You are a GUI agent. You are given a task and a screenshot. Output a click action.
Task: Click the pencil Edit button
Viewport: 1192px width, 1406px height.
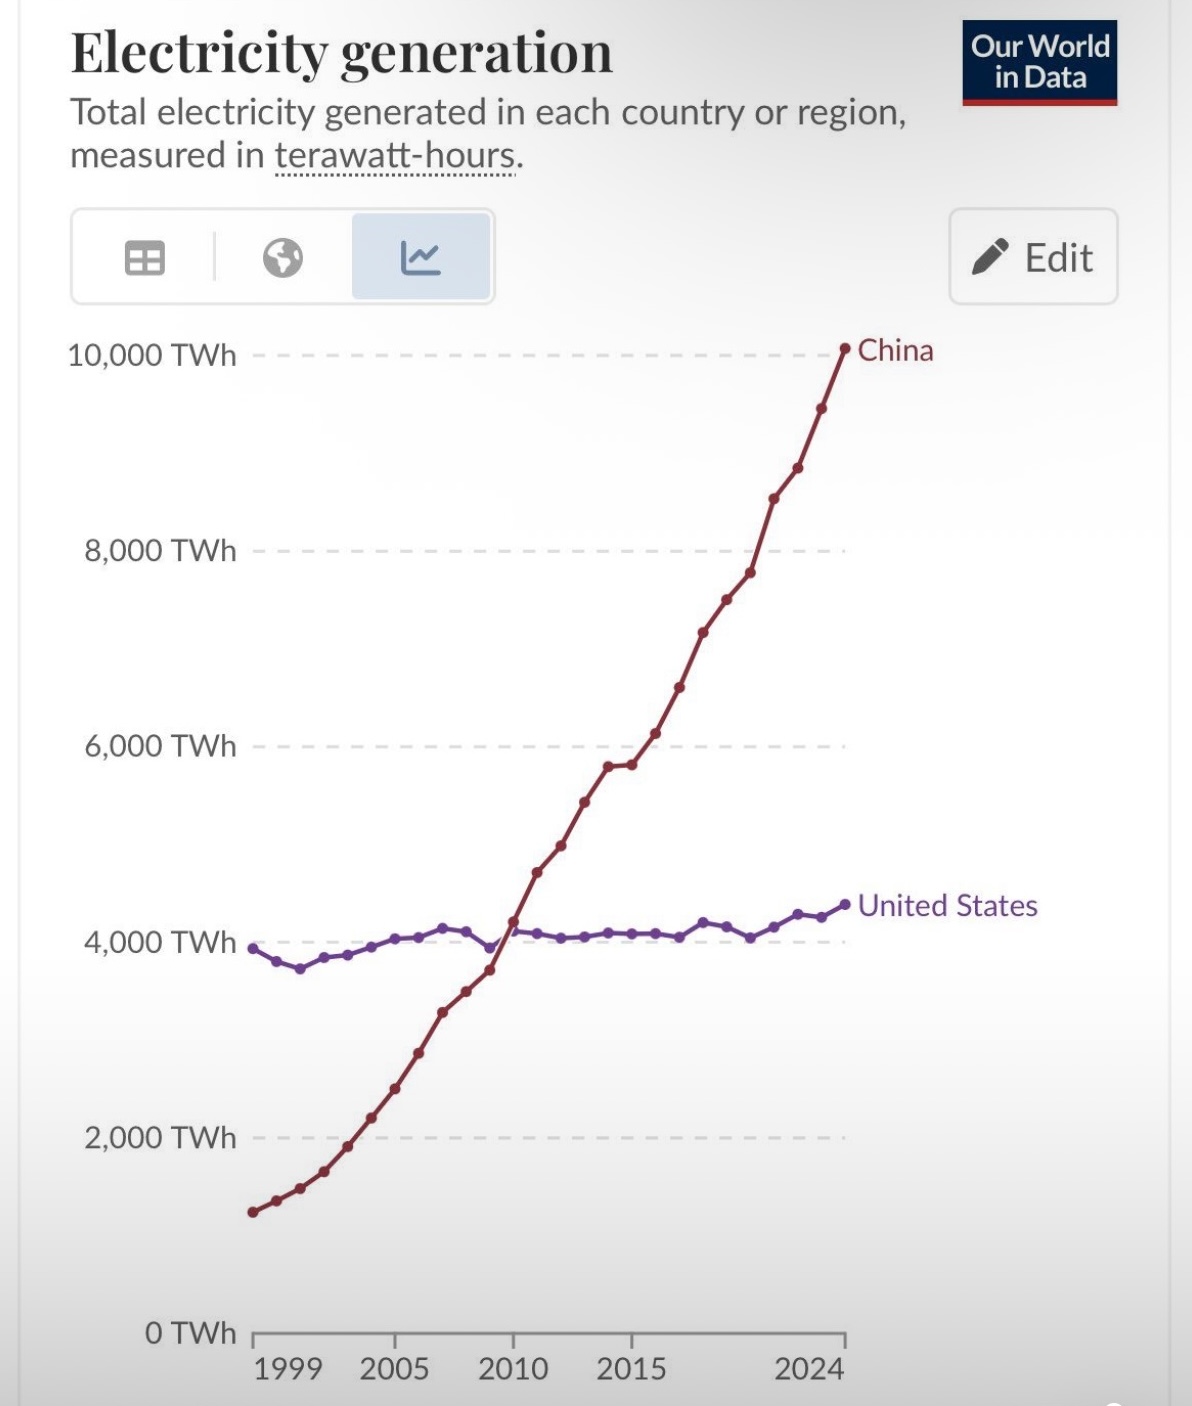1033,257
